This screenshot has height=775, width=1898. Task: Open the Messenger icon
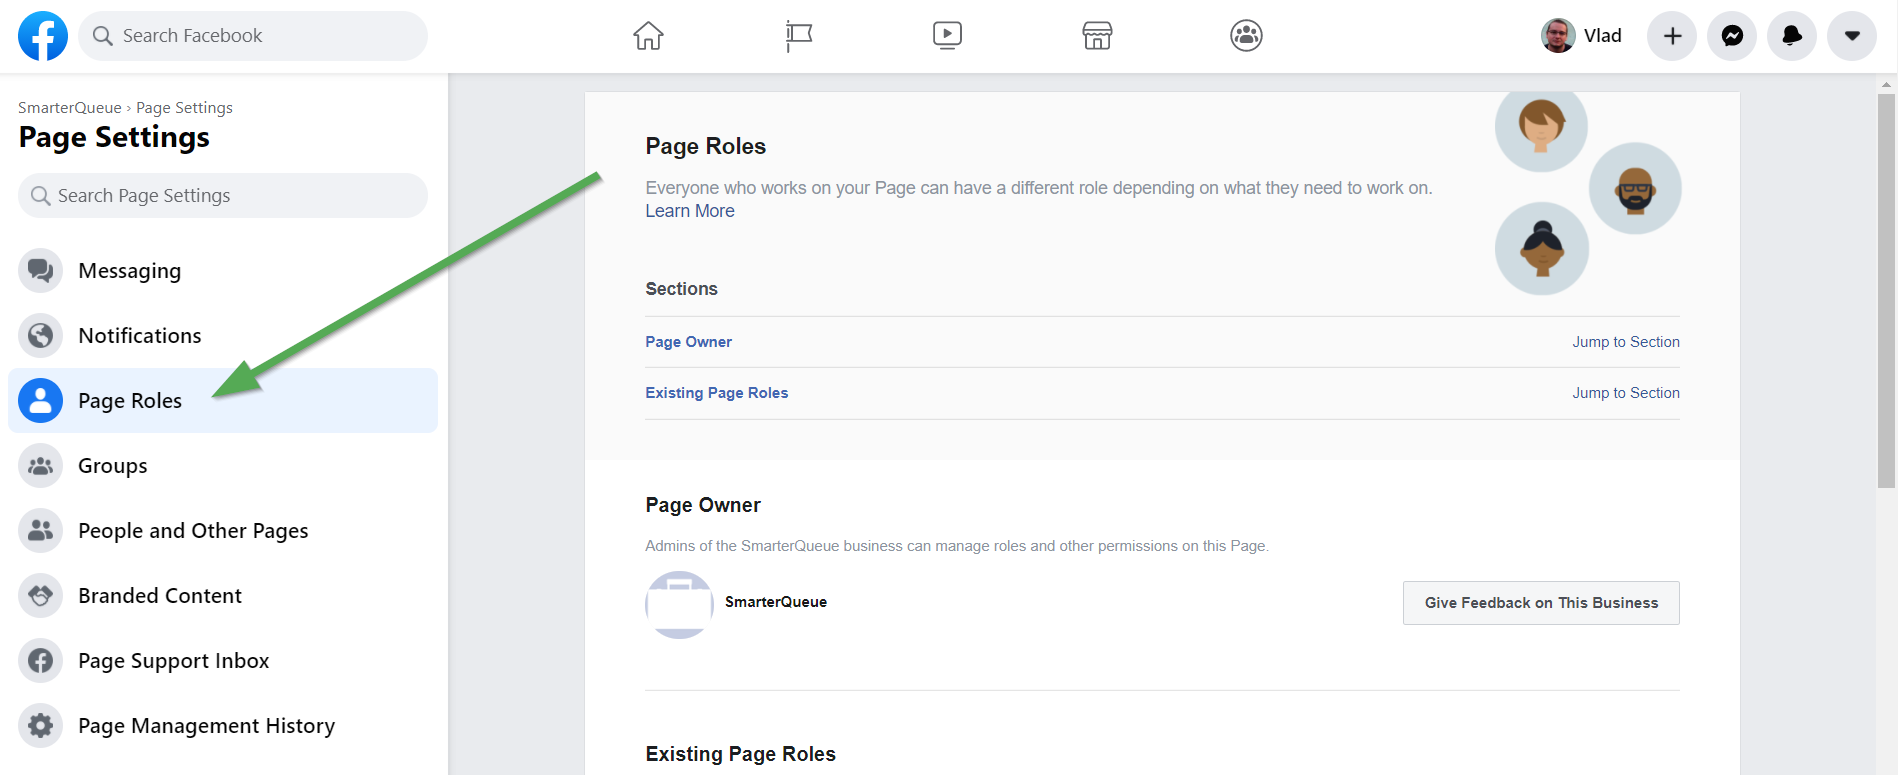1732,36
